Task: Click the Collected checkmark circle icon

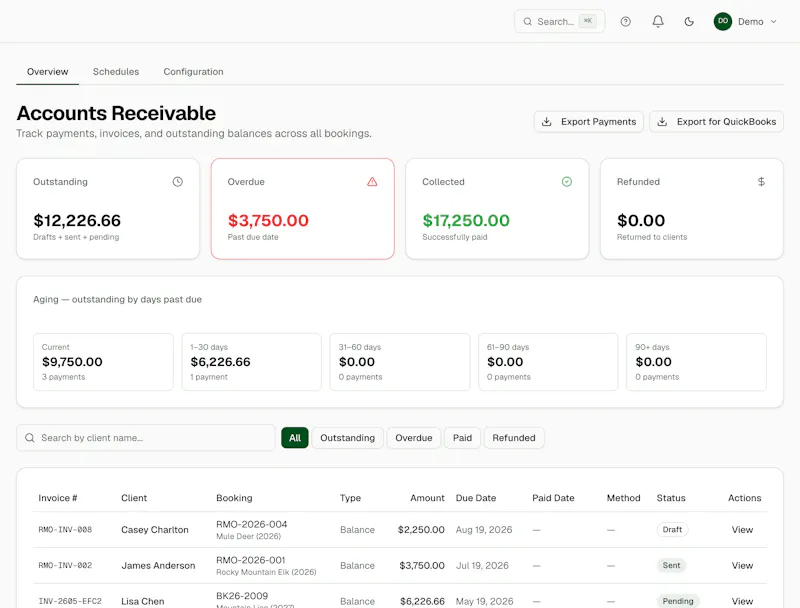Action: (567, 182)
